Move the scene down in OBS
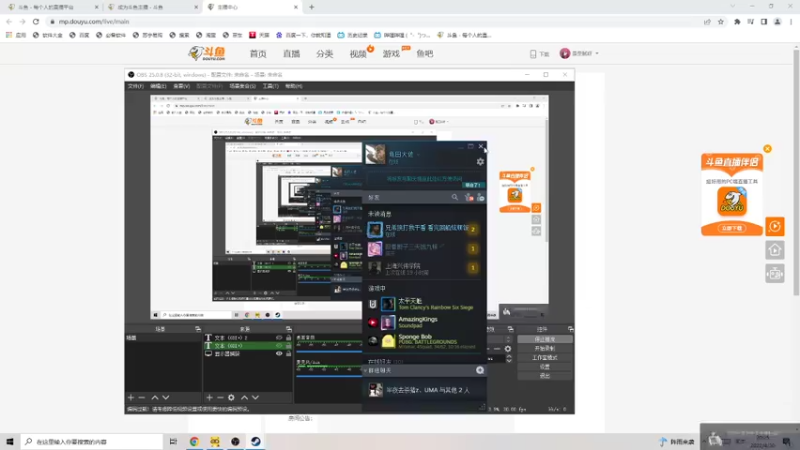 point(166,397)
